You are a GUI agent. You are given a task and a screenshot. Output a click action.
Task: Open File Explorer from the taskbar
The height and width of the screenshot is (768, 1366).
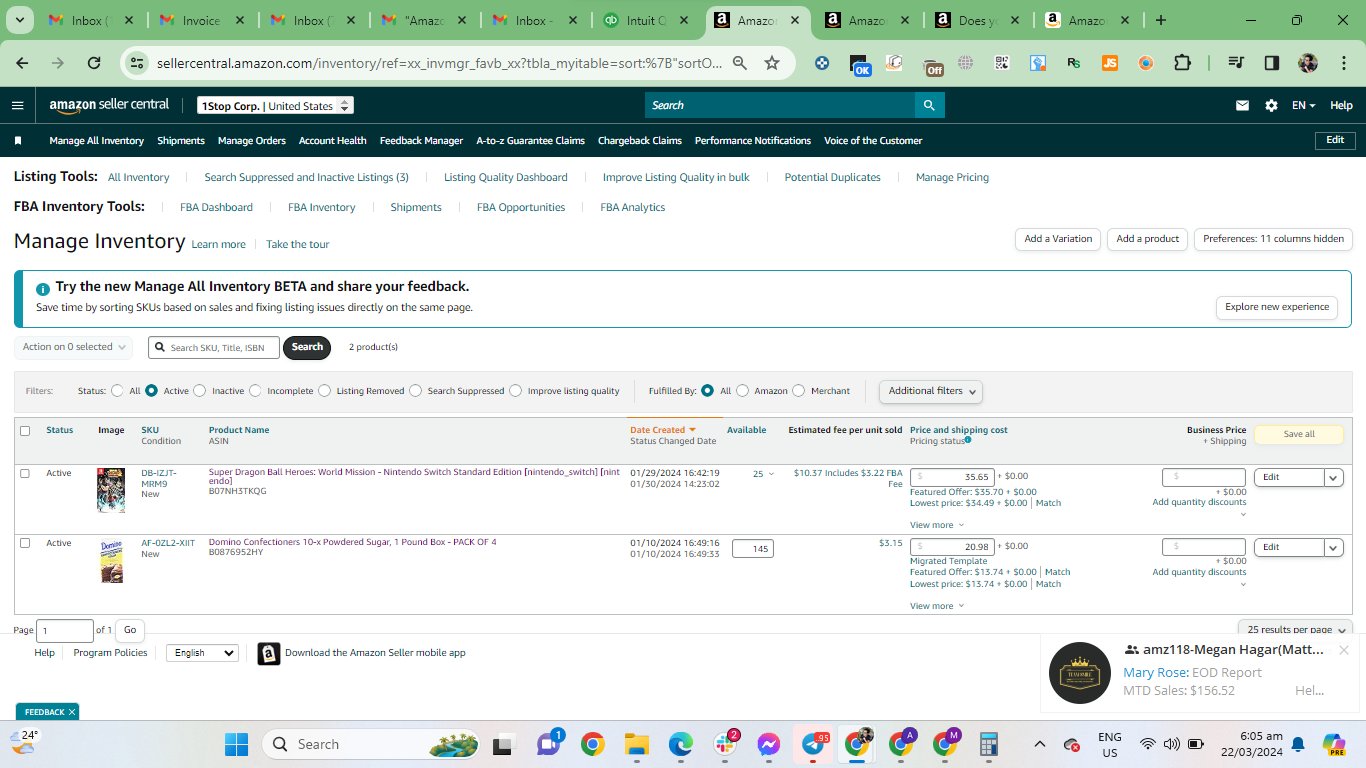(637, 744)
